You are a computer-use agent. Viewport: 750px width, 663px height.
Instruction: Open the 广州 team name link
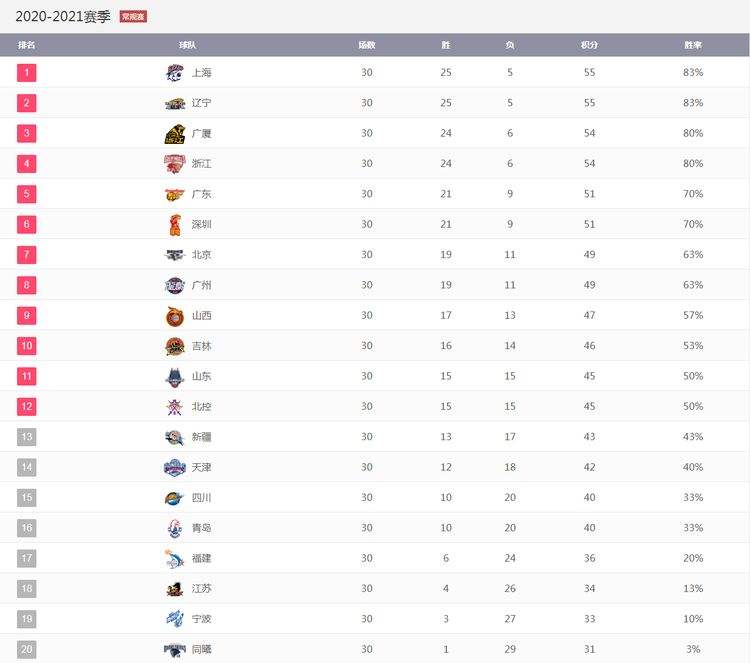click(201, 285)
